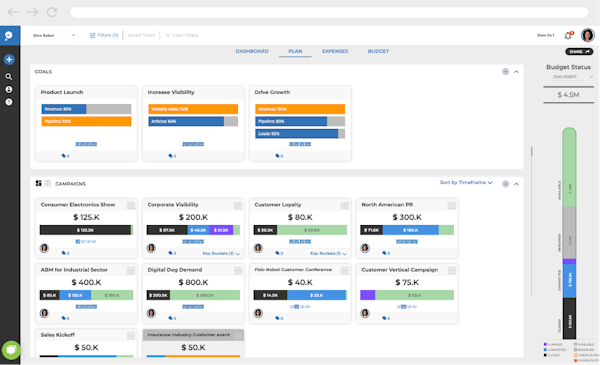The width and height of the screenshot is (600, 365).
Task: Open search from the left sidebar
Action: click(x=8, y=77)
